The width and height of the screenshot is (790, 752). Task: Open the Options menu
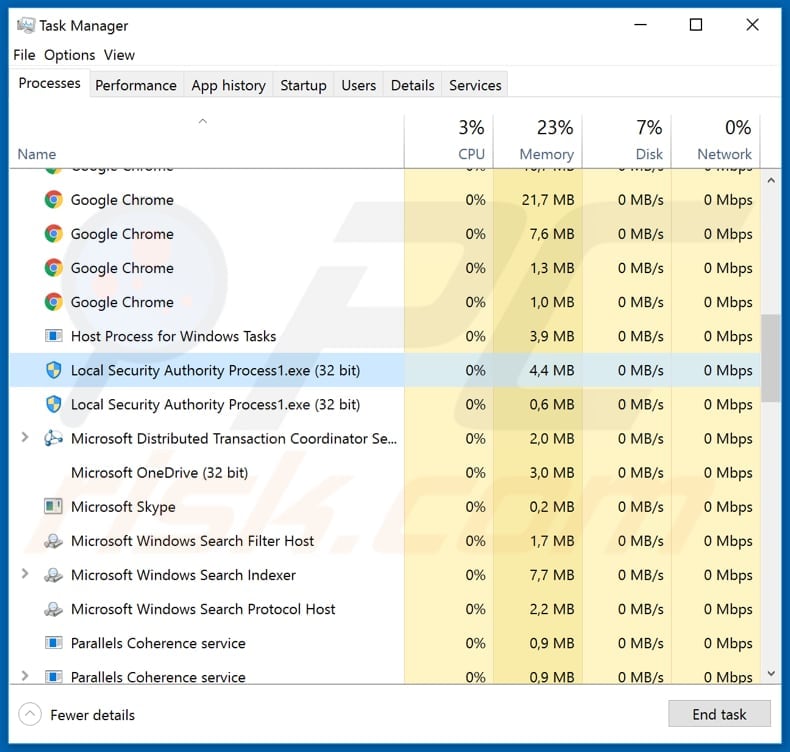(70, 55)
